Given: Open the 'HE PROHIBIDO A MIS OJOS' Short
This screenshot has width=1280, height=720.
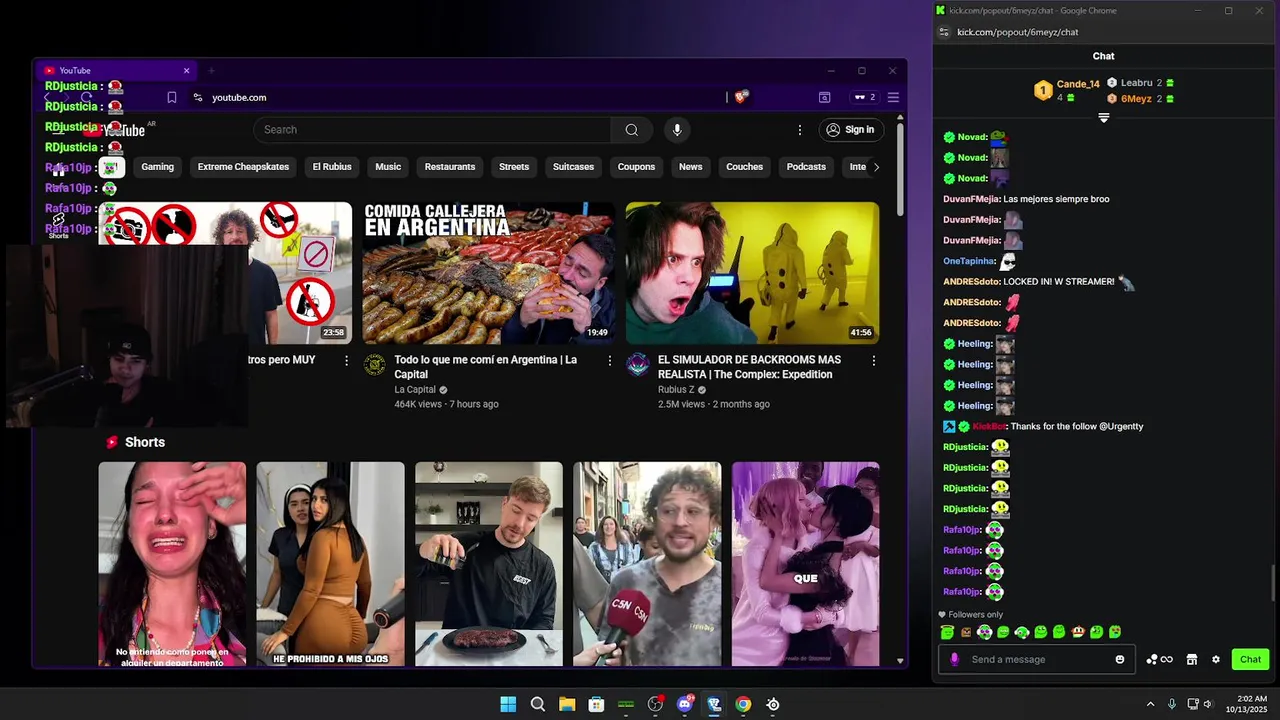Looking at the screenshot, I should [330, 564].
